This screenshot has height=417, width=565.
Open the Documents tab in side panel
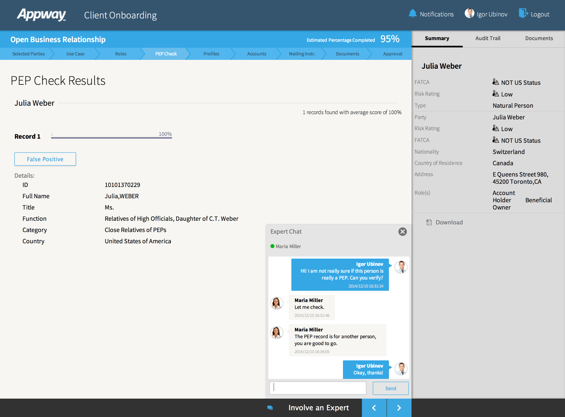(x=539, y=38)
